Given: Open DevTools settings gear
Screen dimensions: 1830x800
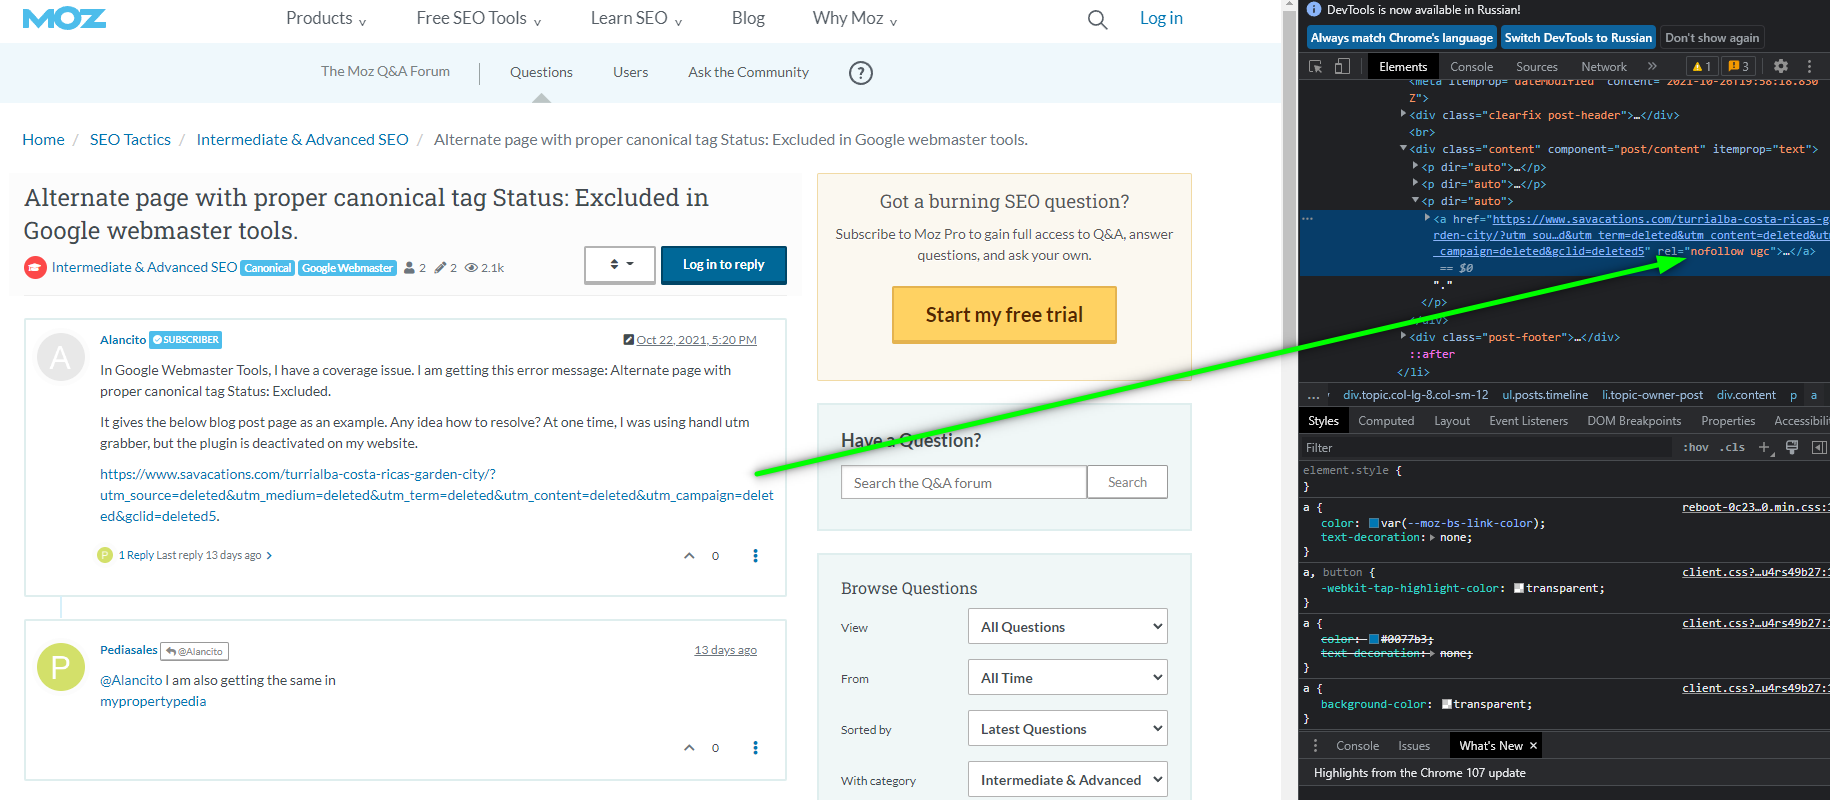Looking at the screenshot, I should point(1780,67).
